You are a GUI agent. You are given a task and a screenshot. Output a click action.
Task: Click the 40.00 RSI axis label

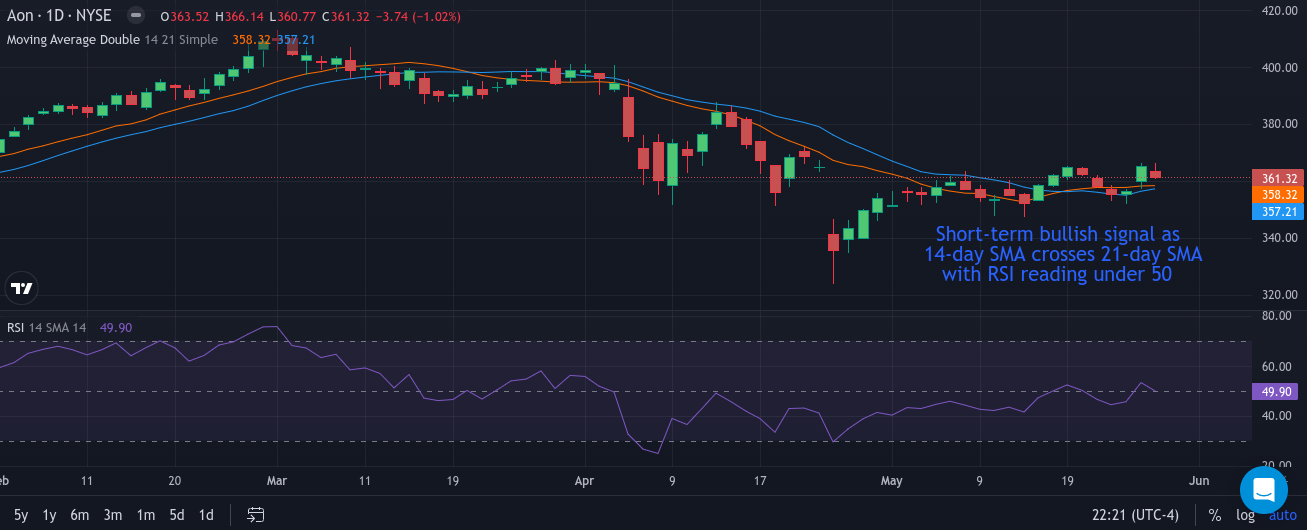(x=1279, y=416)
